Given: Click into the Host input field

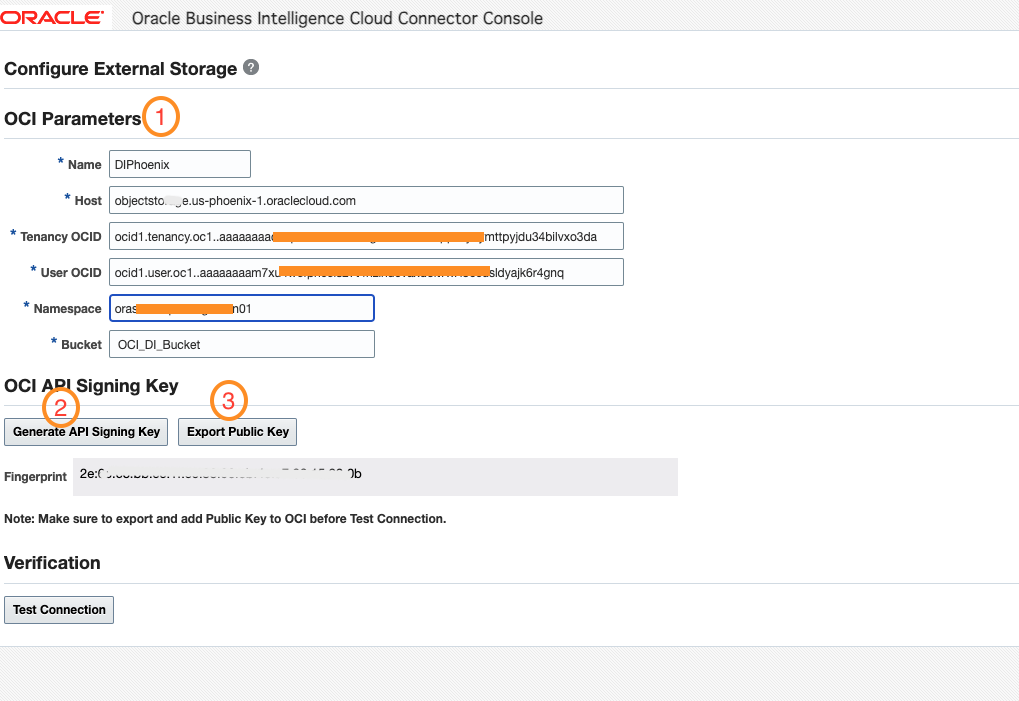Looking at the screenshot, I should click(365, 200).
